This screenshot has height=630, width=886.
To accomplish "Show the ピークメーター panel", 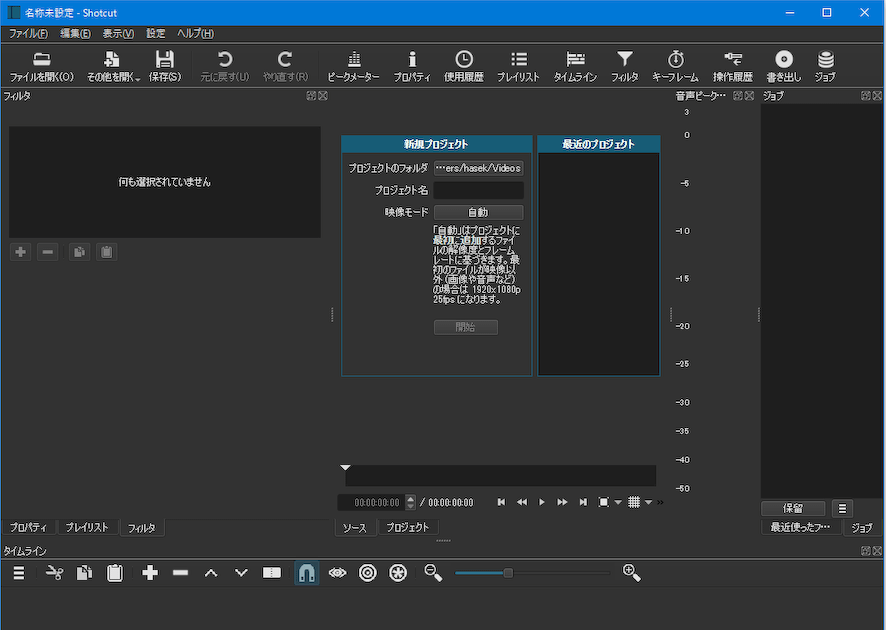I will pos(354,66).
